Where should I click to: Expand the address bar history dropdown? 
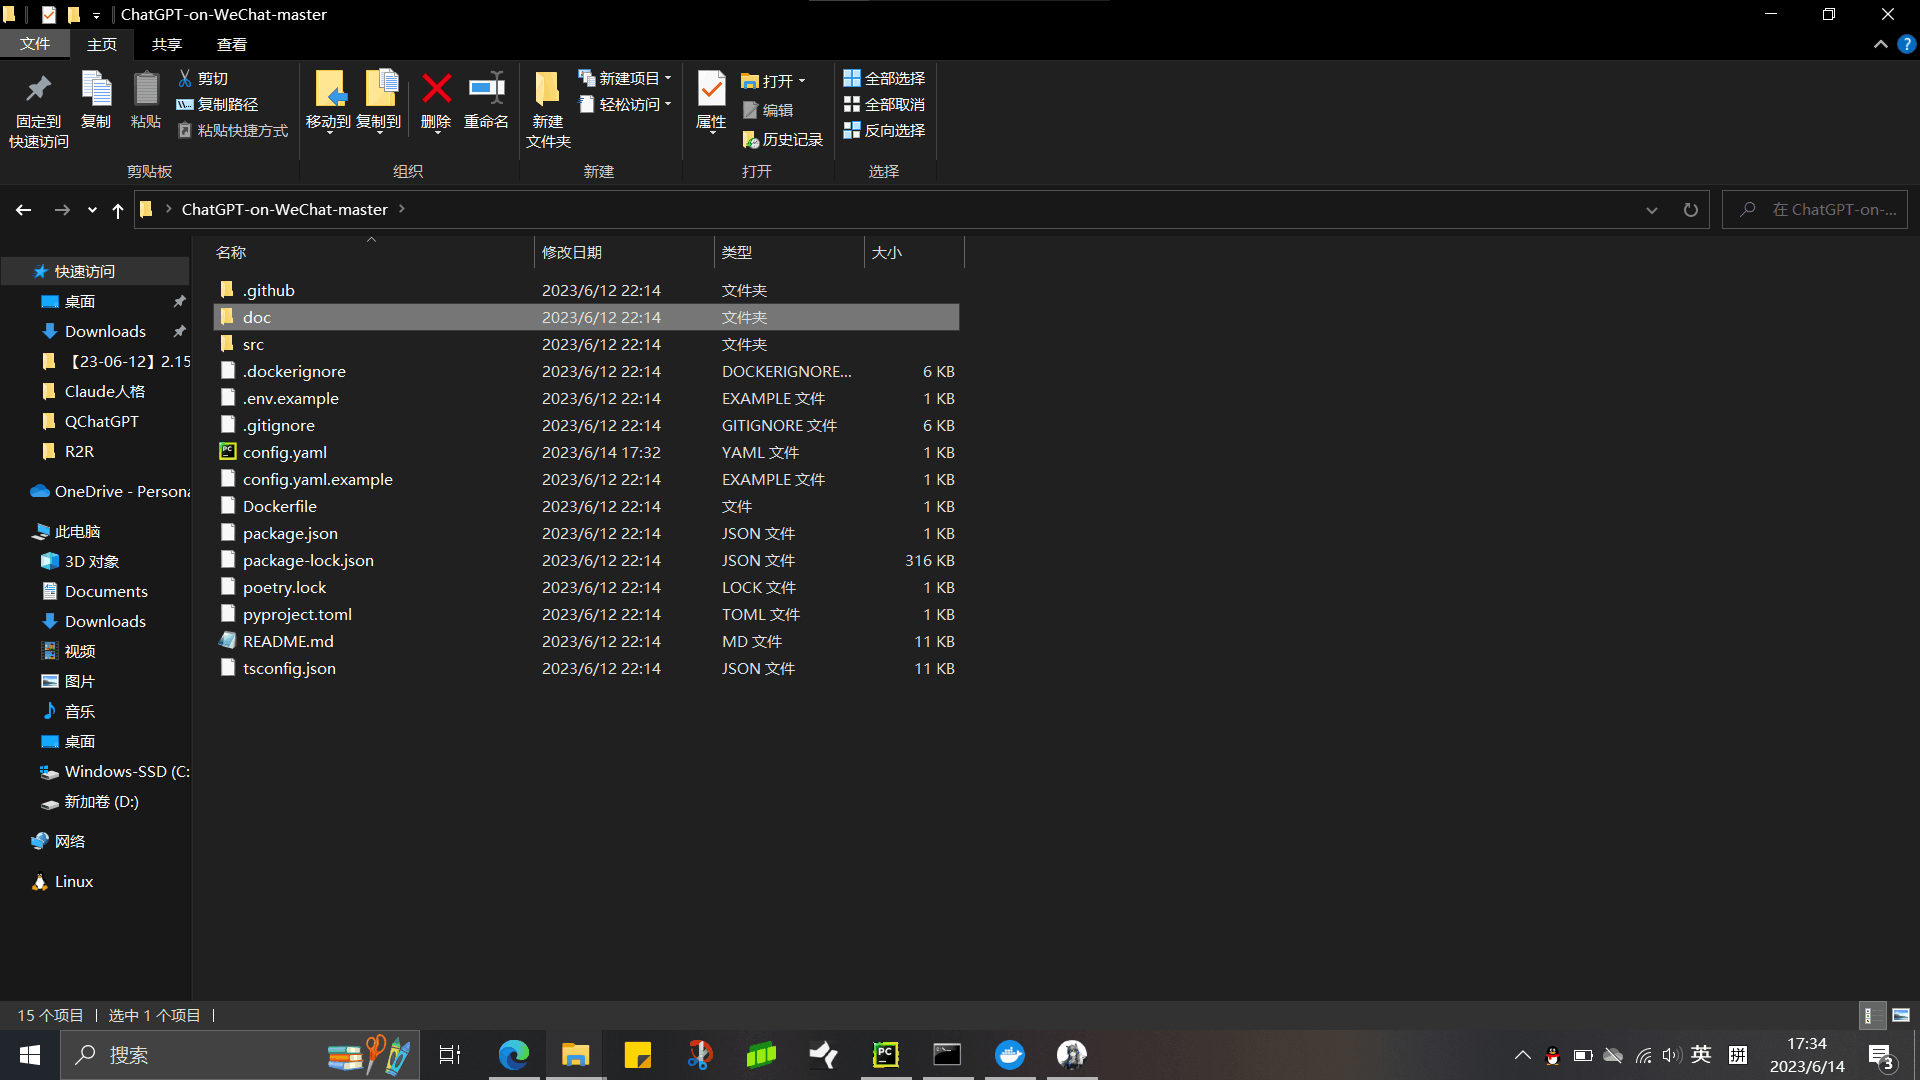[1651, 210]
